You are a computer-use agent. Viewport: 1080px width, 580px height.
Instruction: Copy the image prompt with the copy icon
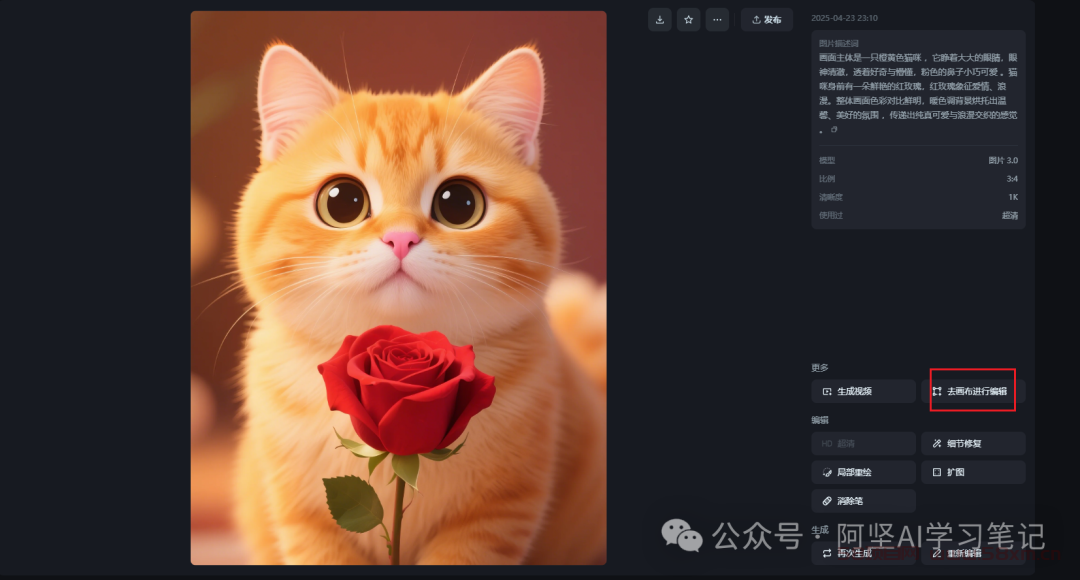834,130
